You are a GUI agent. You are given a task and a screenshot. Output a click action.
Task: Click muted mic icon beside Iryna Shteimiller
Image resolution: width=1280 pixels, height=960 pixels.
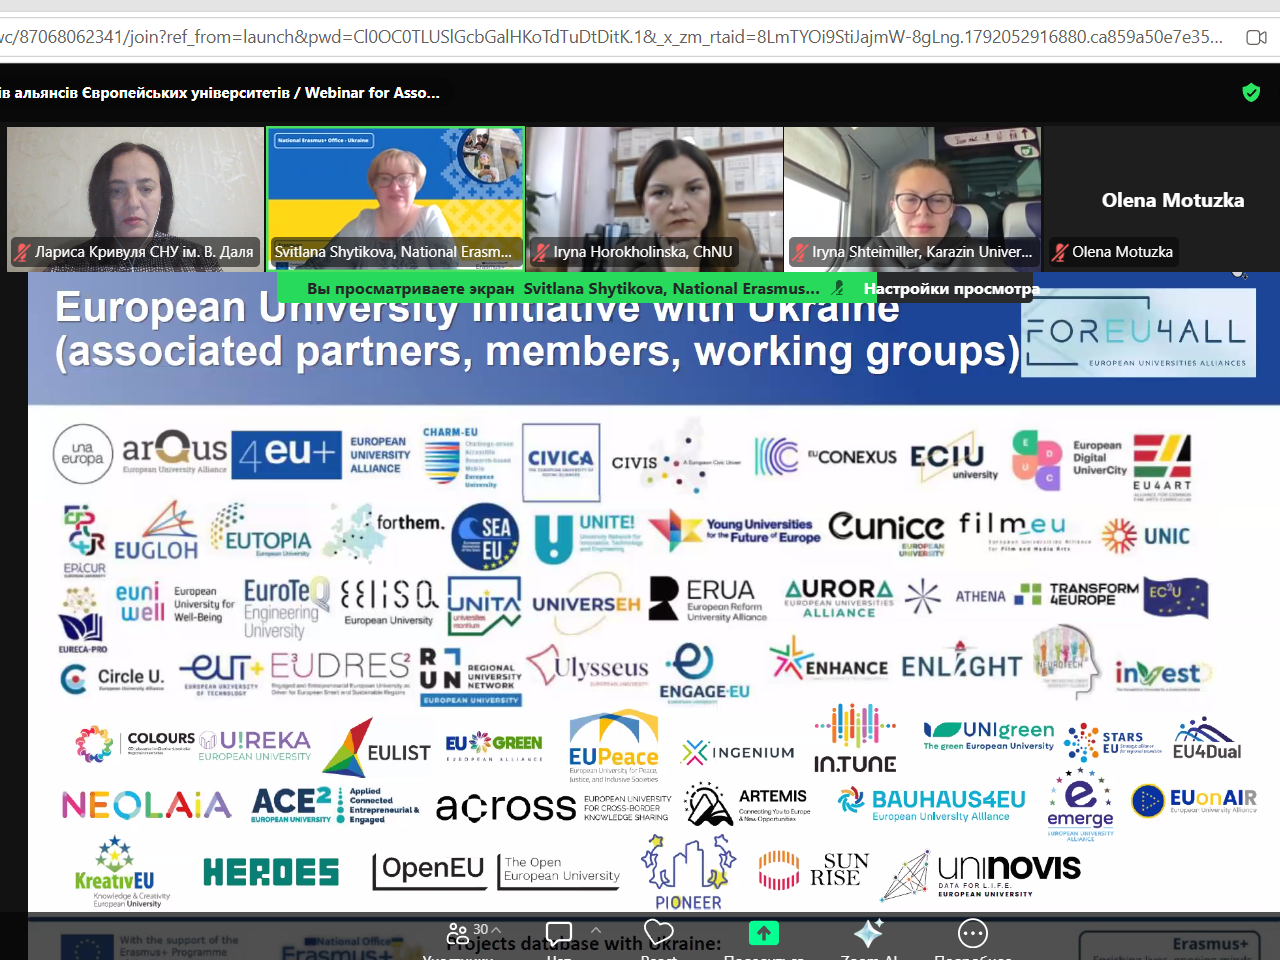coord(799,252)
